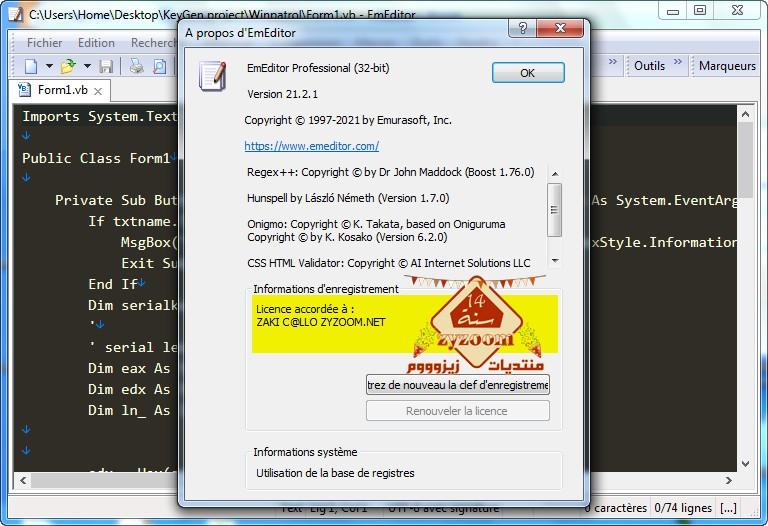
Task: Click the OK button in About dialog
Action: coord(528,73)
